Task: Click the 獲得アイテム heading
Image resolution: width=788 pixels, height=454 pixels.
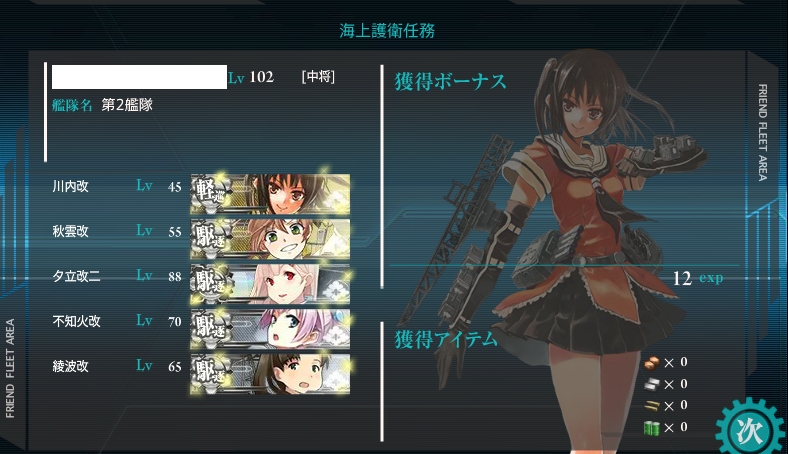Action: pos(446,339)
